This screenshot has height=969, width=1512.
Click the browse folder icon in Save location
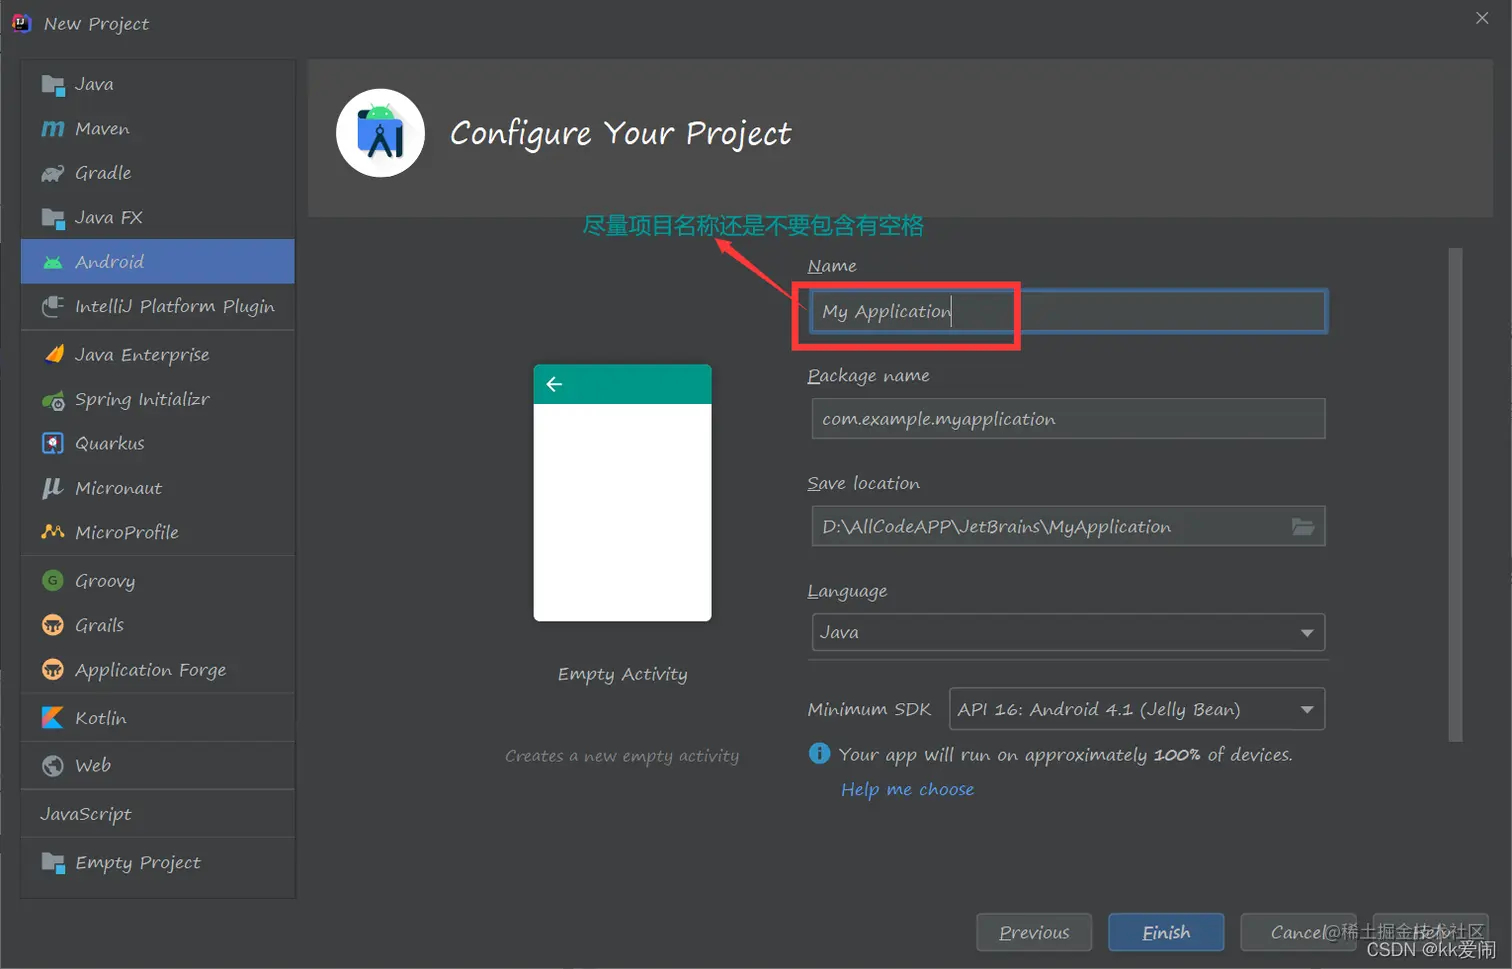(x=1302, y=526)
